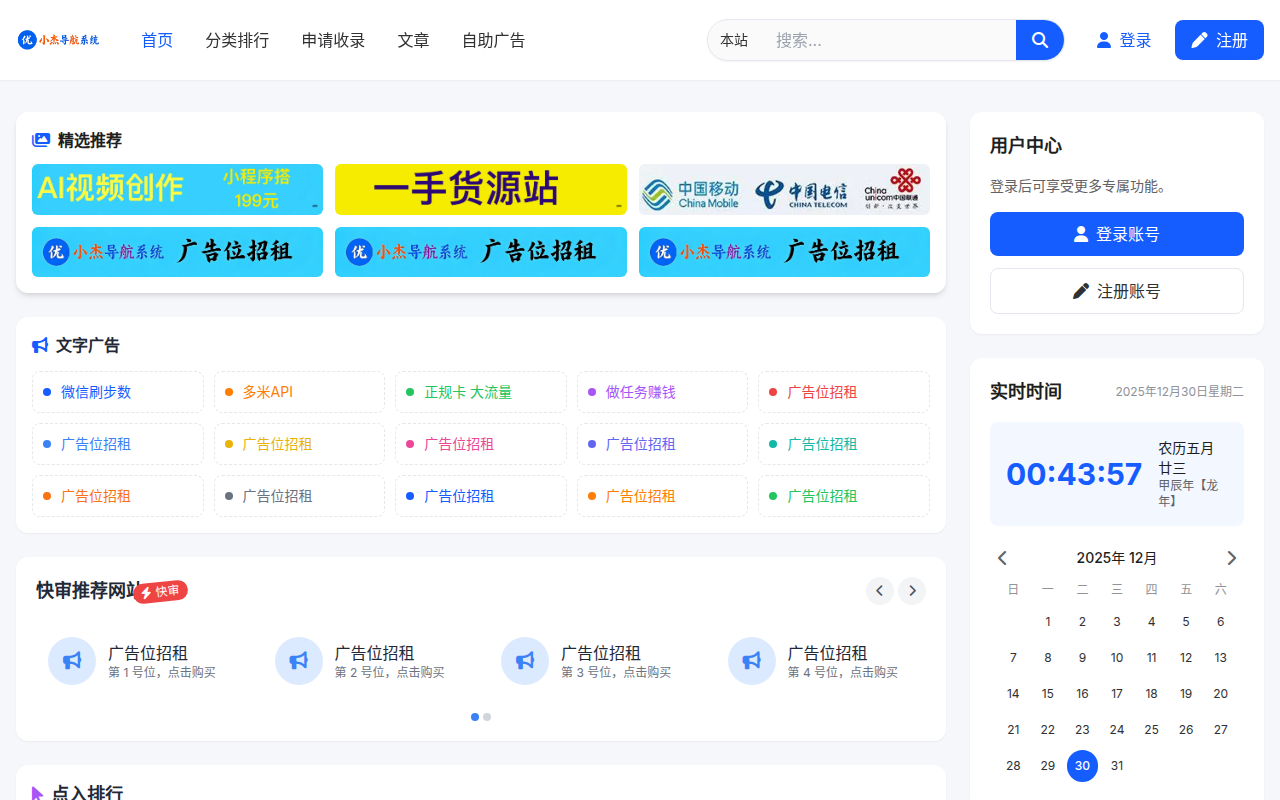Click the pencil icon on the header 注册 button
This screenshot has width=1280, height=800.
(1199, 39)
